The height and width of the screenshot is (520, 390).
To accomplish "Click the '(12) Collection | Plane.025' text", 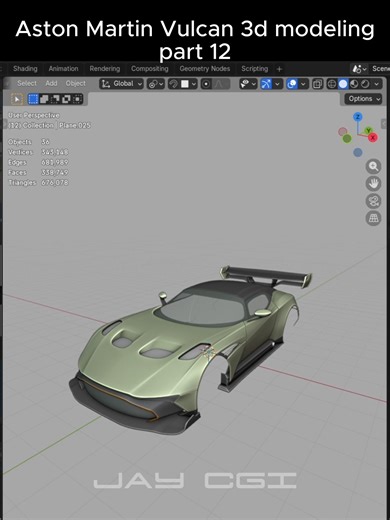I will point(49,125).
